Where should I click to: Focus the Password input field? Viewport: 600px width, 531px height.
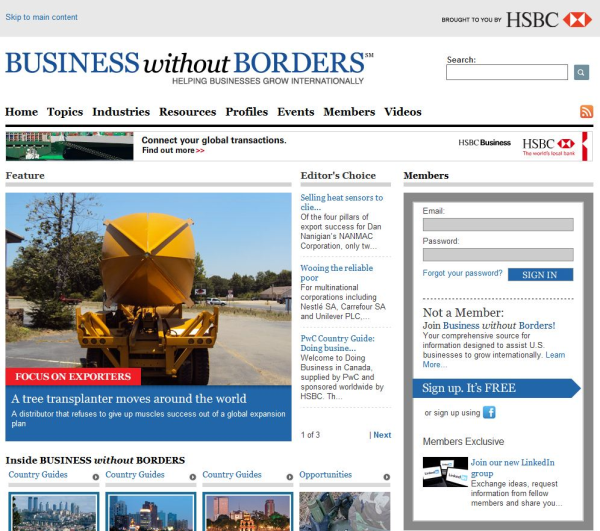click(498, 255)
